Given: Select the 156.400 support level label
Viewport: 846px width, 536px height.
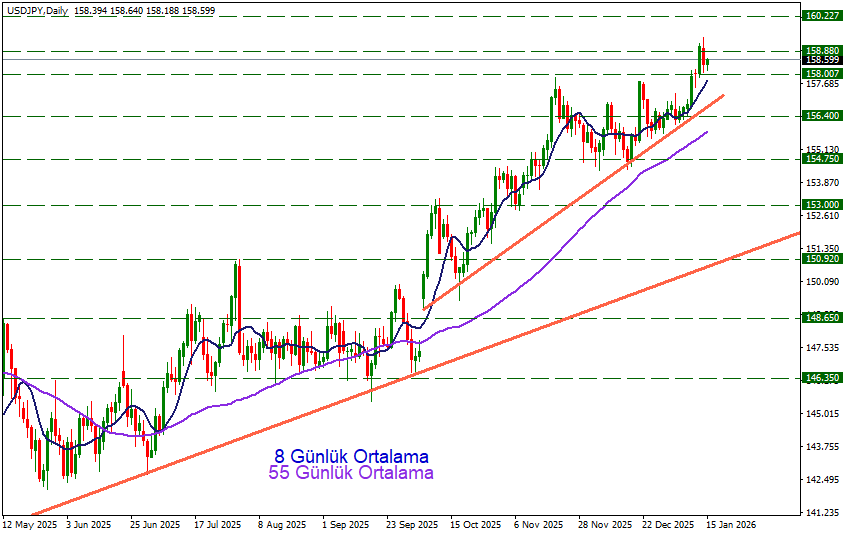Looking at the screenshot, I should point(821,116).
